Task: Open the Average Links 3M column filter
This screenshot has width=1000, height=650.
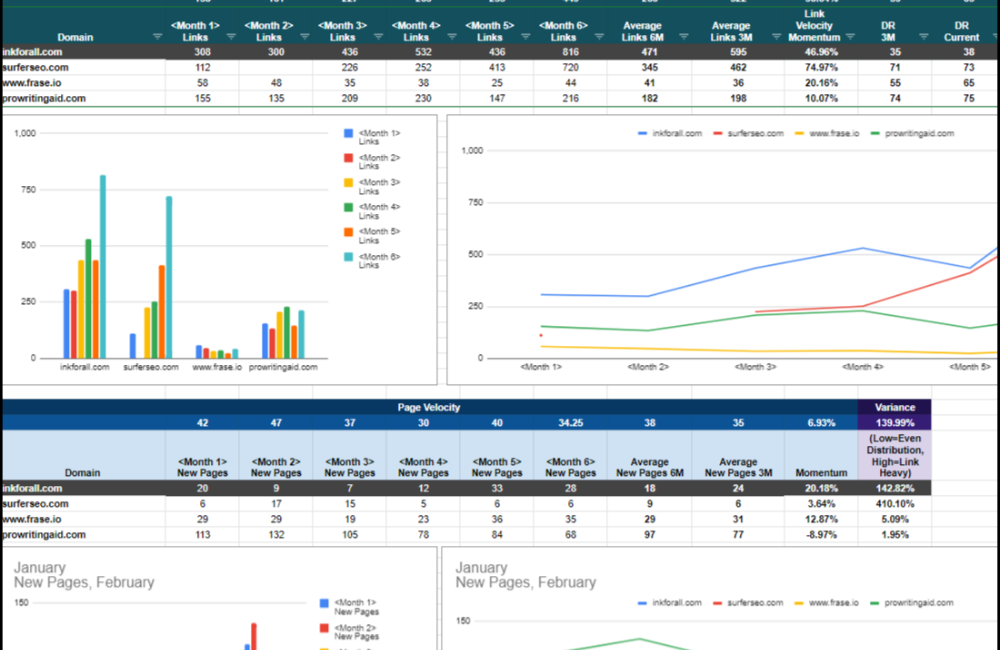Action: click(776, 37)
